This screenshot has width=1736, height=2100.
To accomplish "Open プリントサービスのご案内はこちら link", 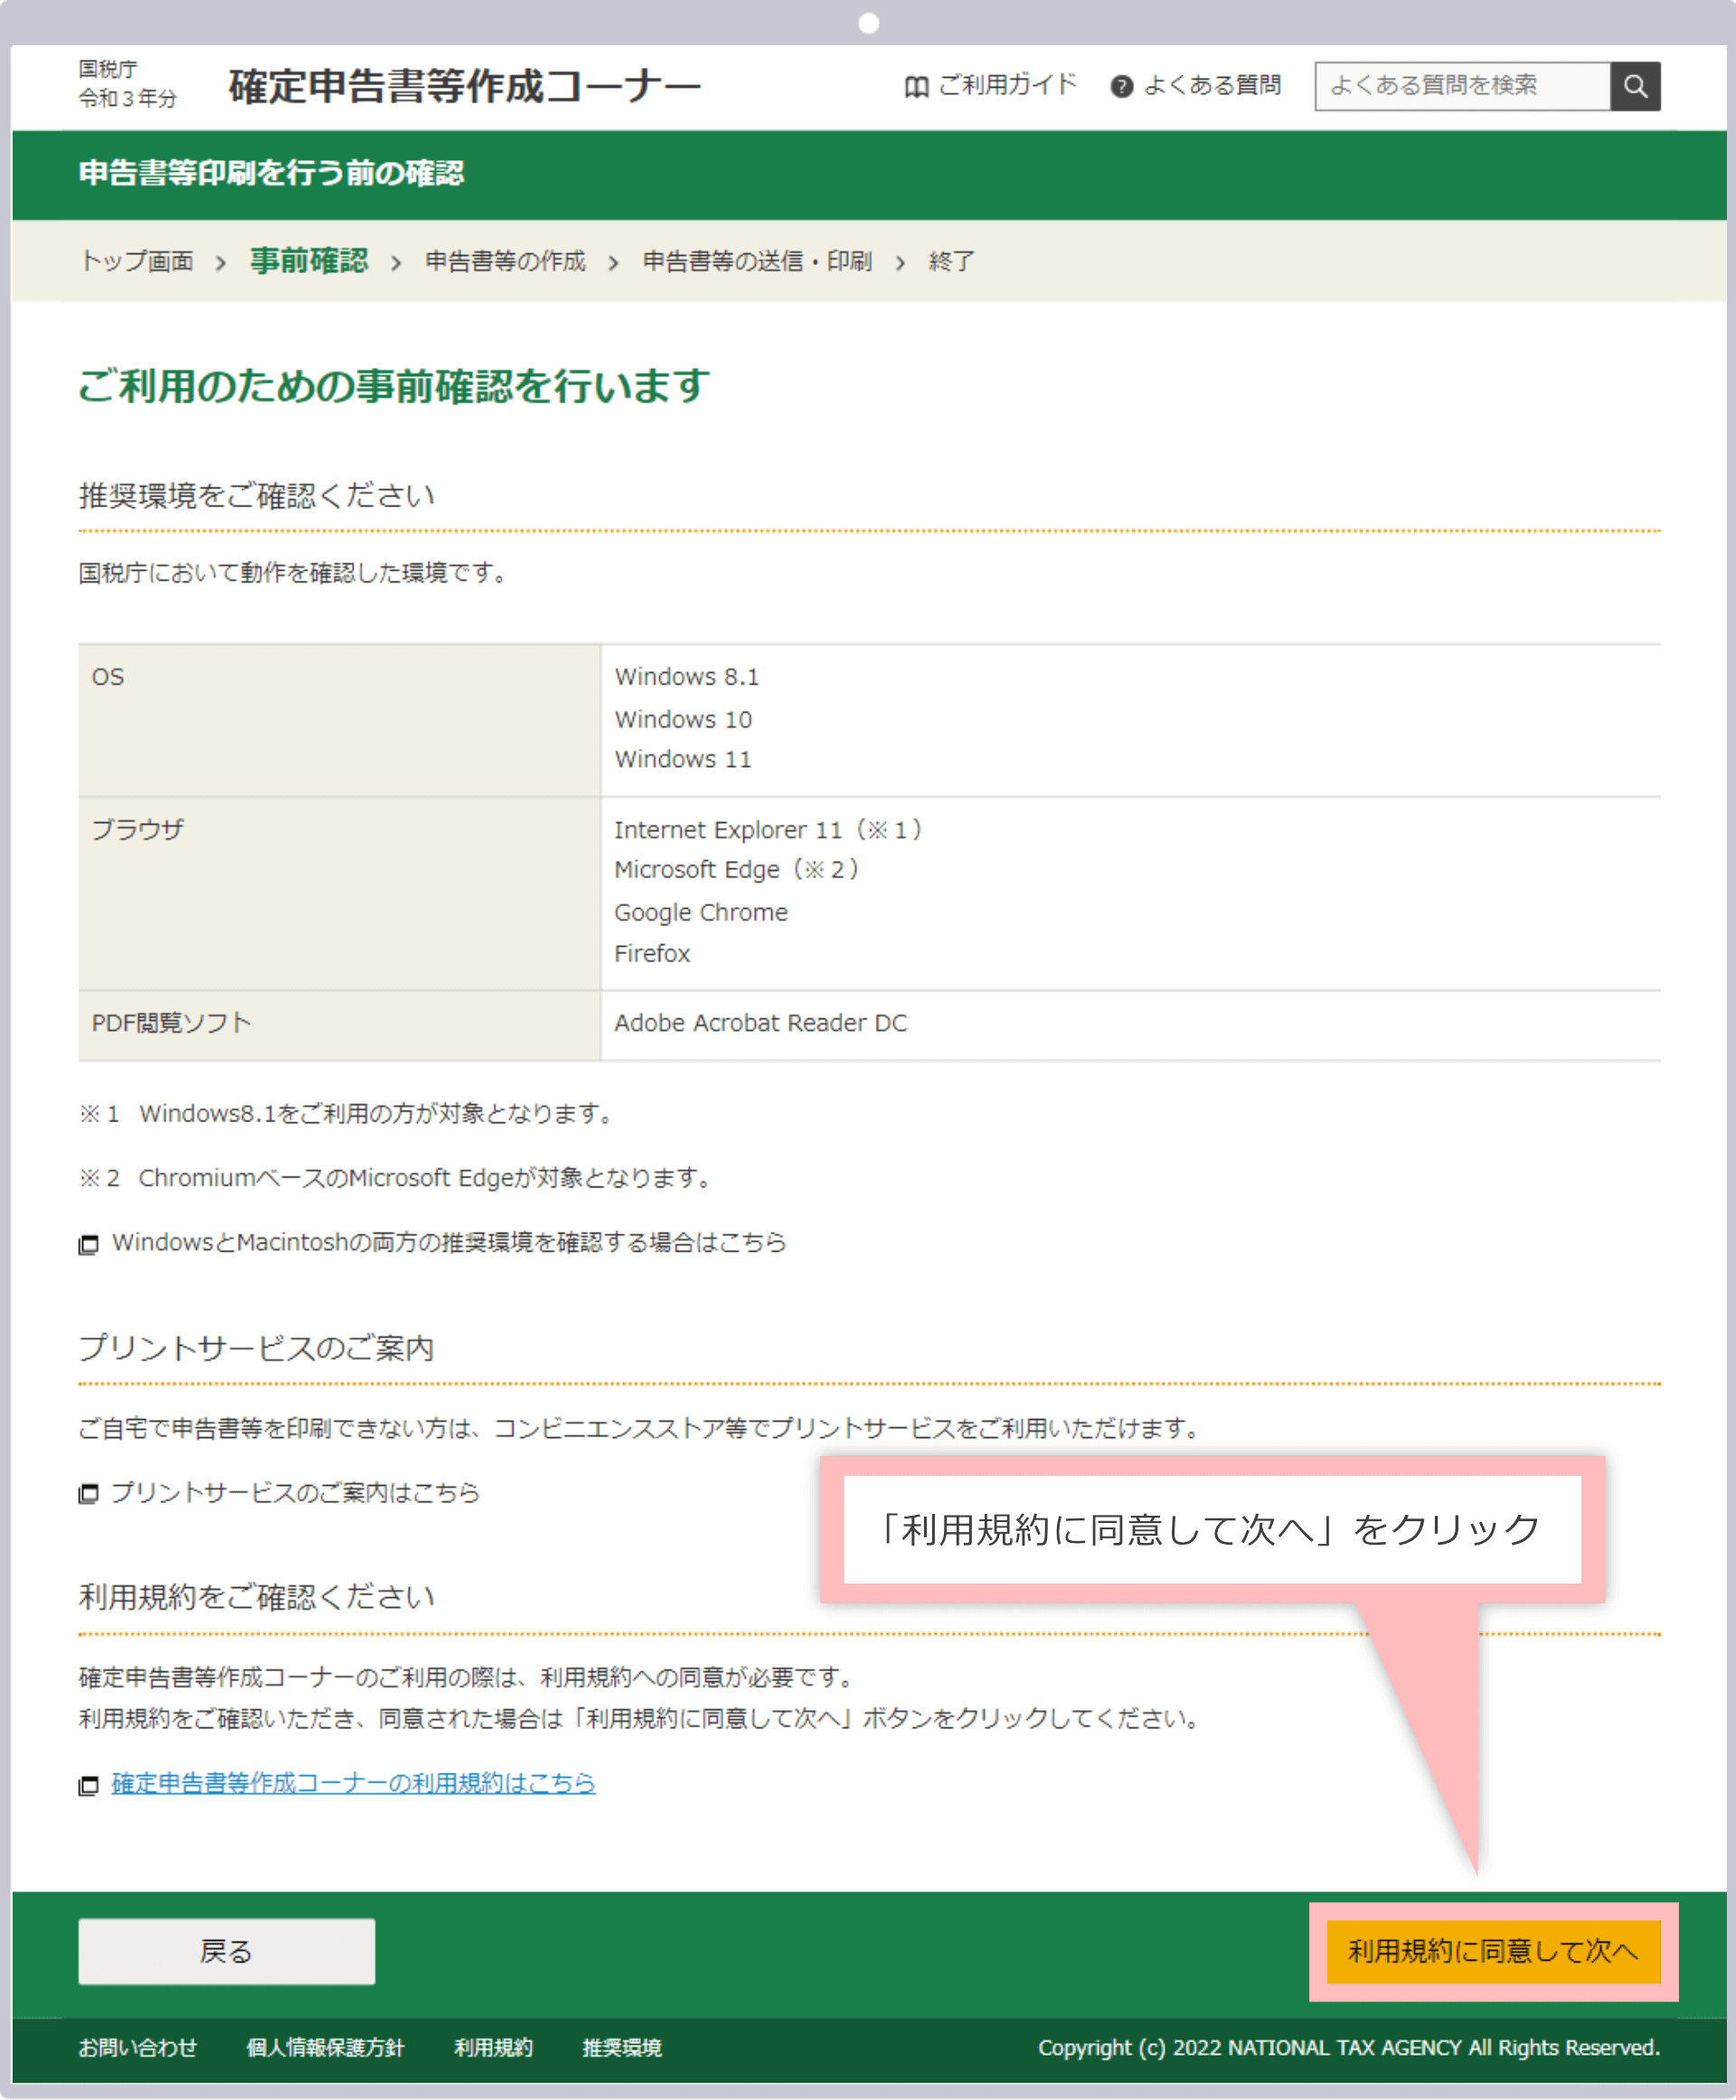I will click(x=295, y=1494).
